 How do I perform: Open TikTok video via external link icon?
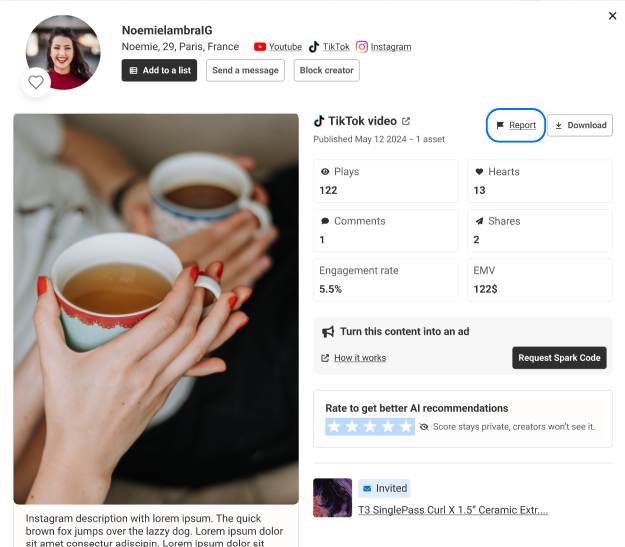pyautogui.click(x=406, y=122)
